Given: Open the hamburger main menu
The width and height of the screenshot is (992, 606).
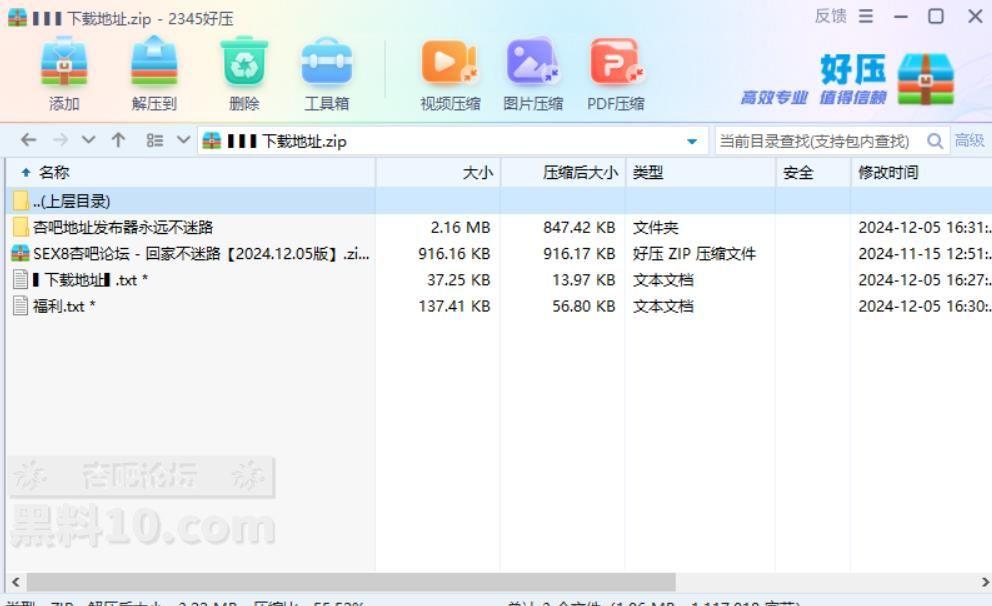Looking at the screenshot, I should [x=865, y=16].
